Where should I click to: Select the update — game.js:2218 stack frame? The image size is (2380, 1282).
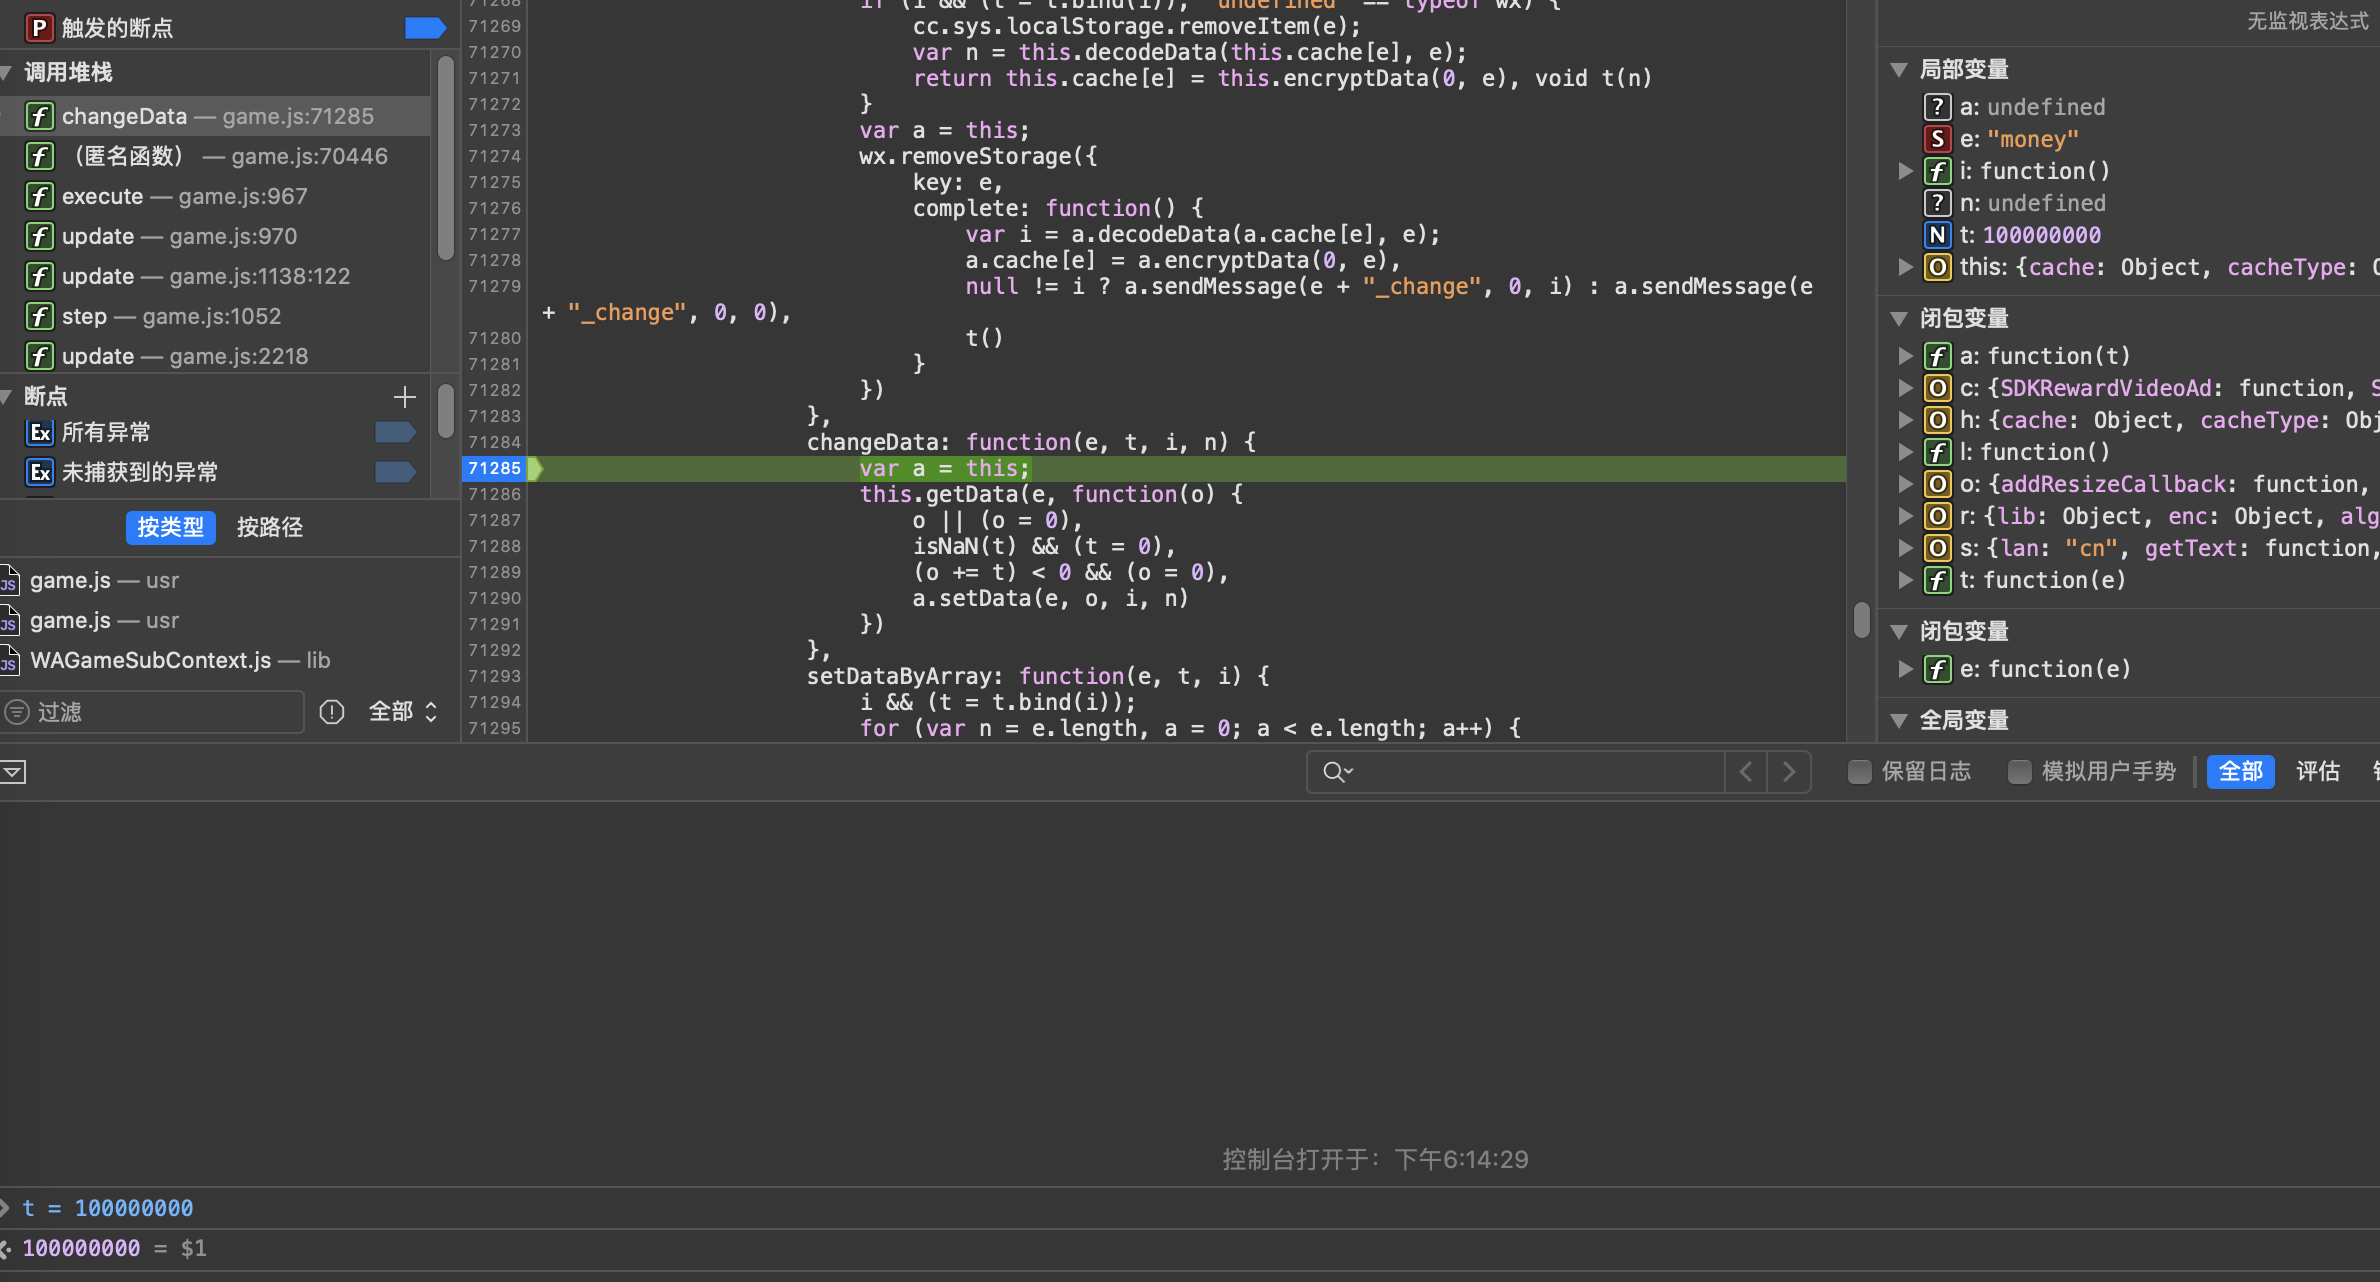point(215,356)
